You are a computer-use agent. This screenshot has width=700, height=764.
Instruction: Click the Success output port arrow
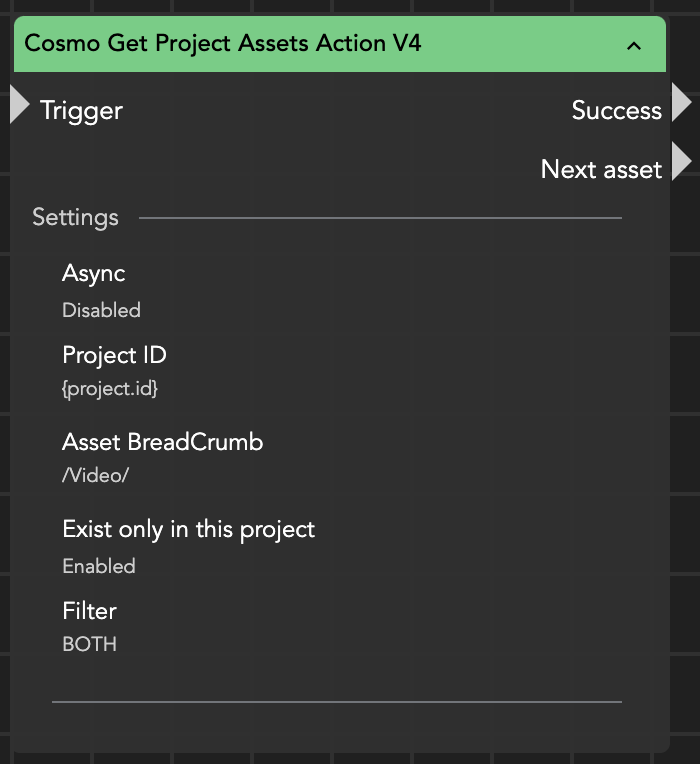point(681,103)
